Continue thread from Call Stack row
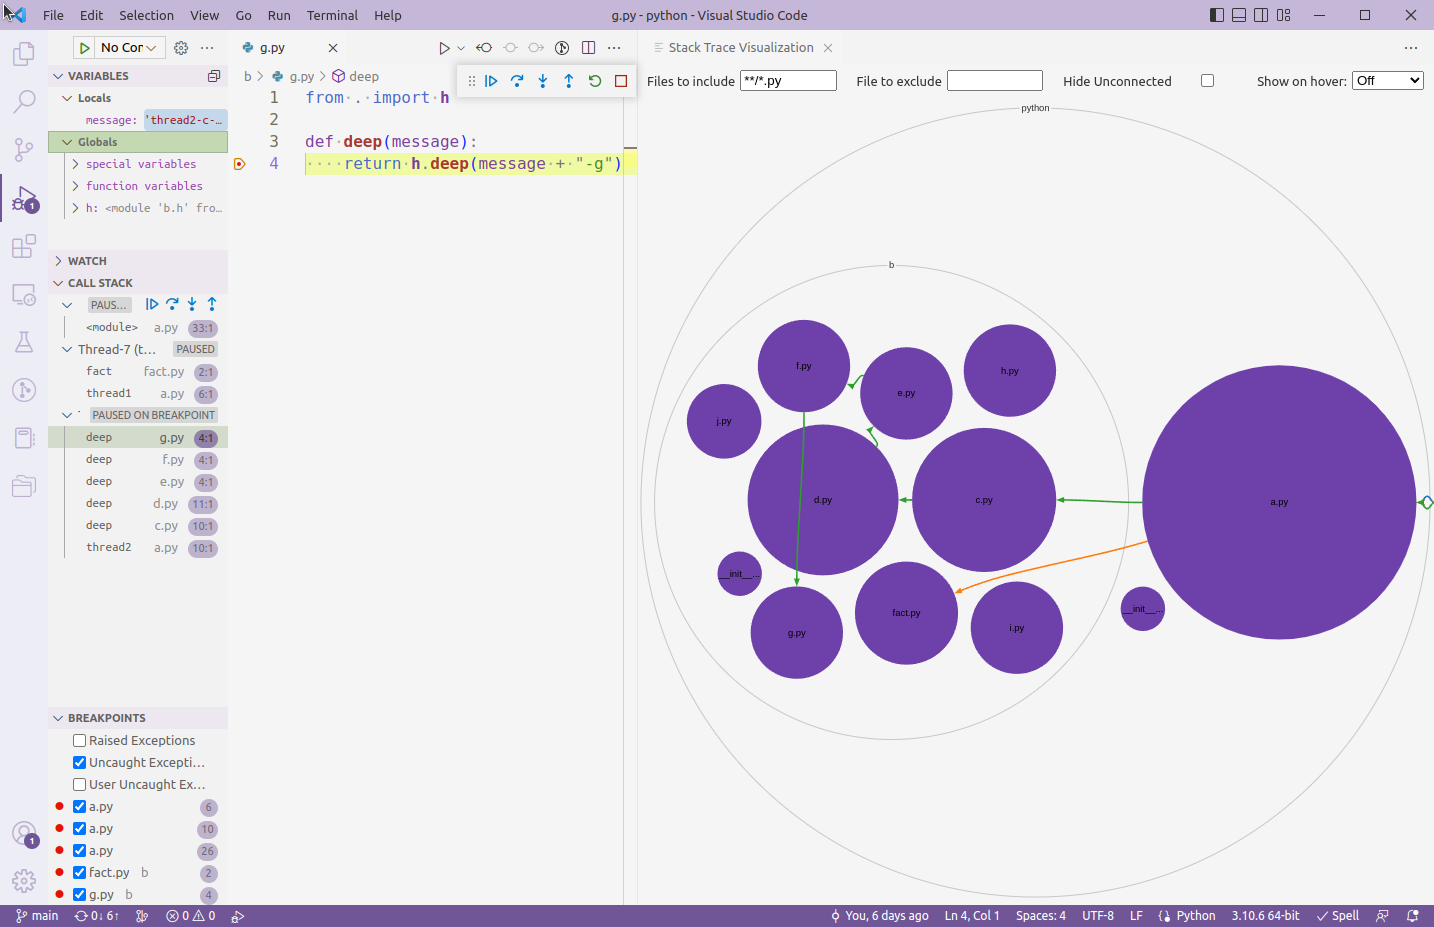 pos(152,304)
